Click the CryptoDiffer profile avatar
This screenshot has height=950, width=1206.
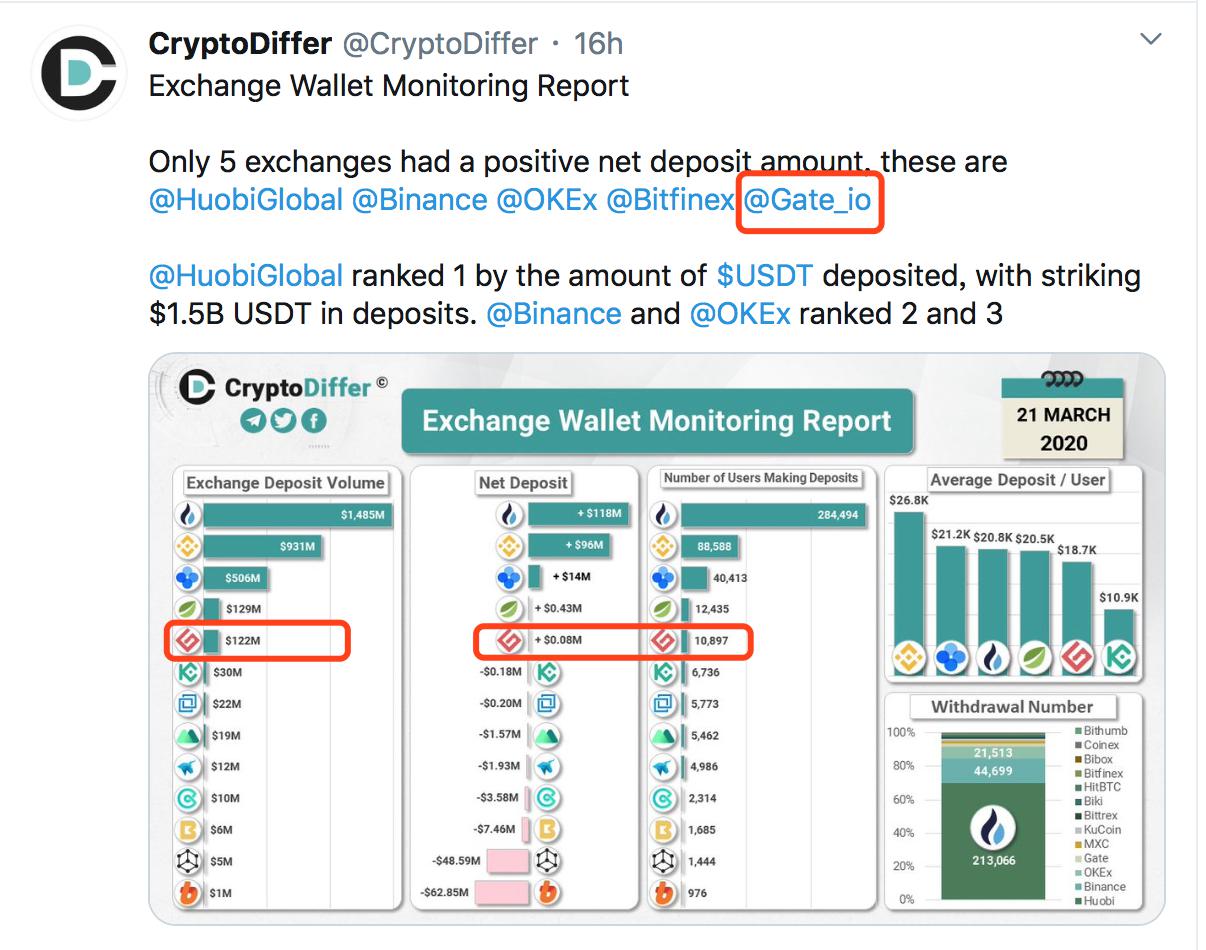(79, 73)
